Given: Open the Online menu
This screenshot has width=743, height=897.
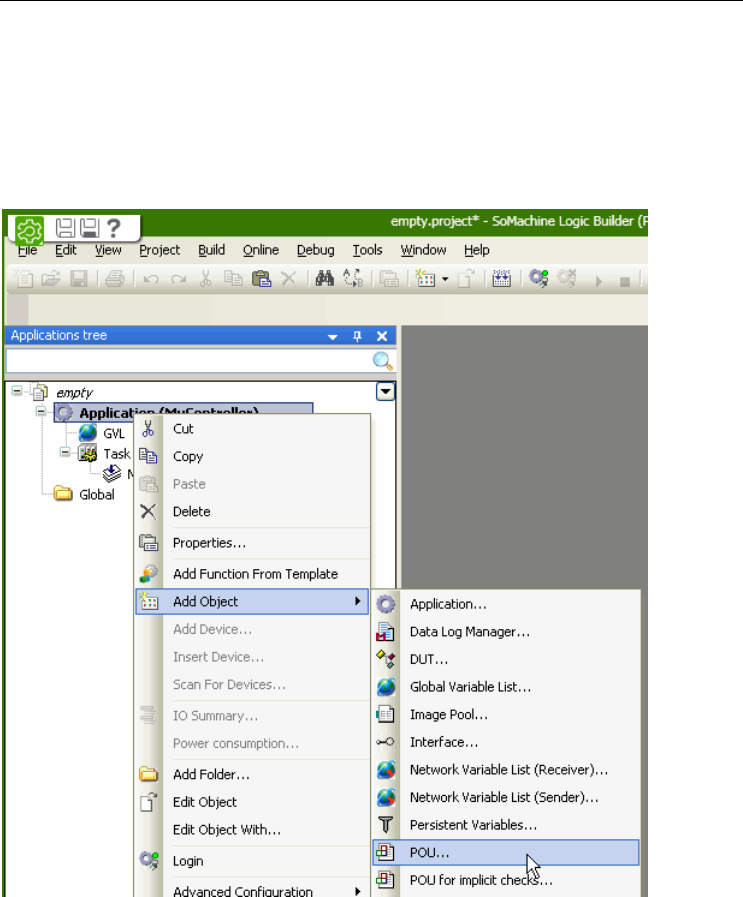Looking at the screenshot, I should pos(261,250).
